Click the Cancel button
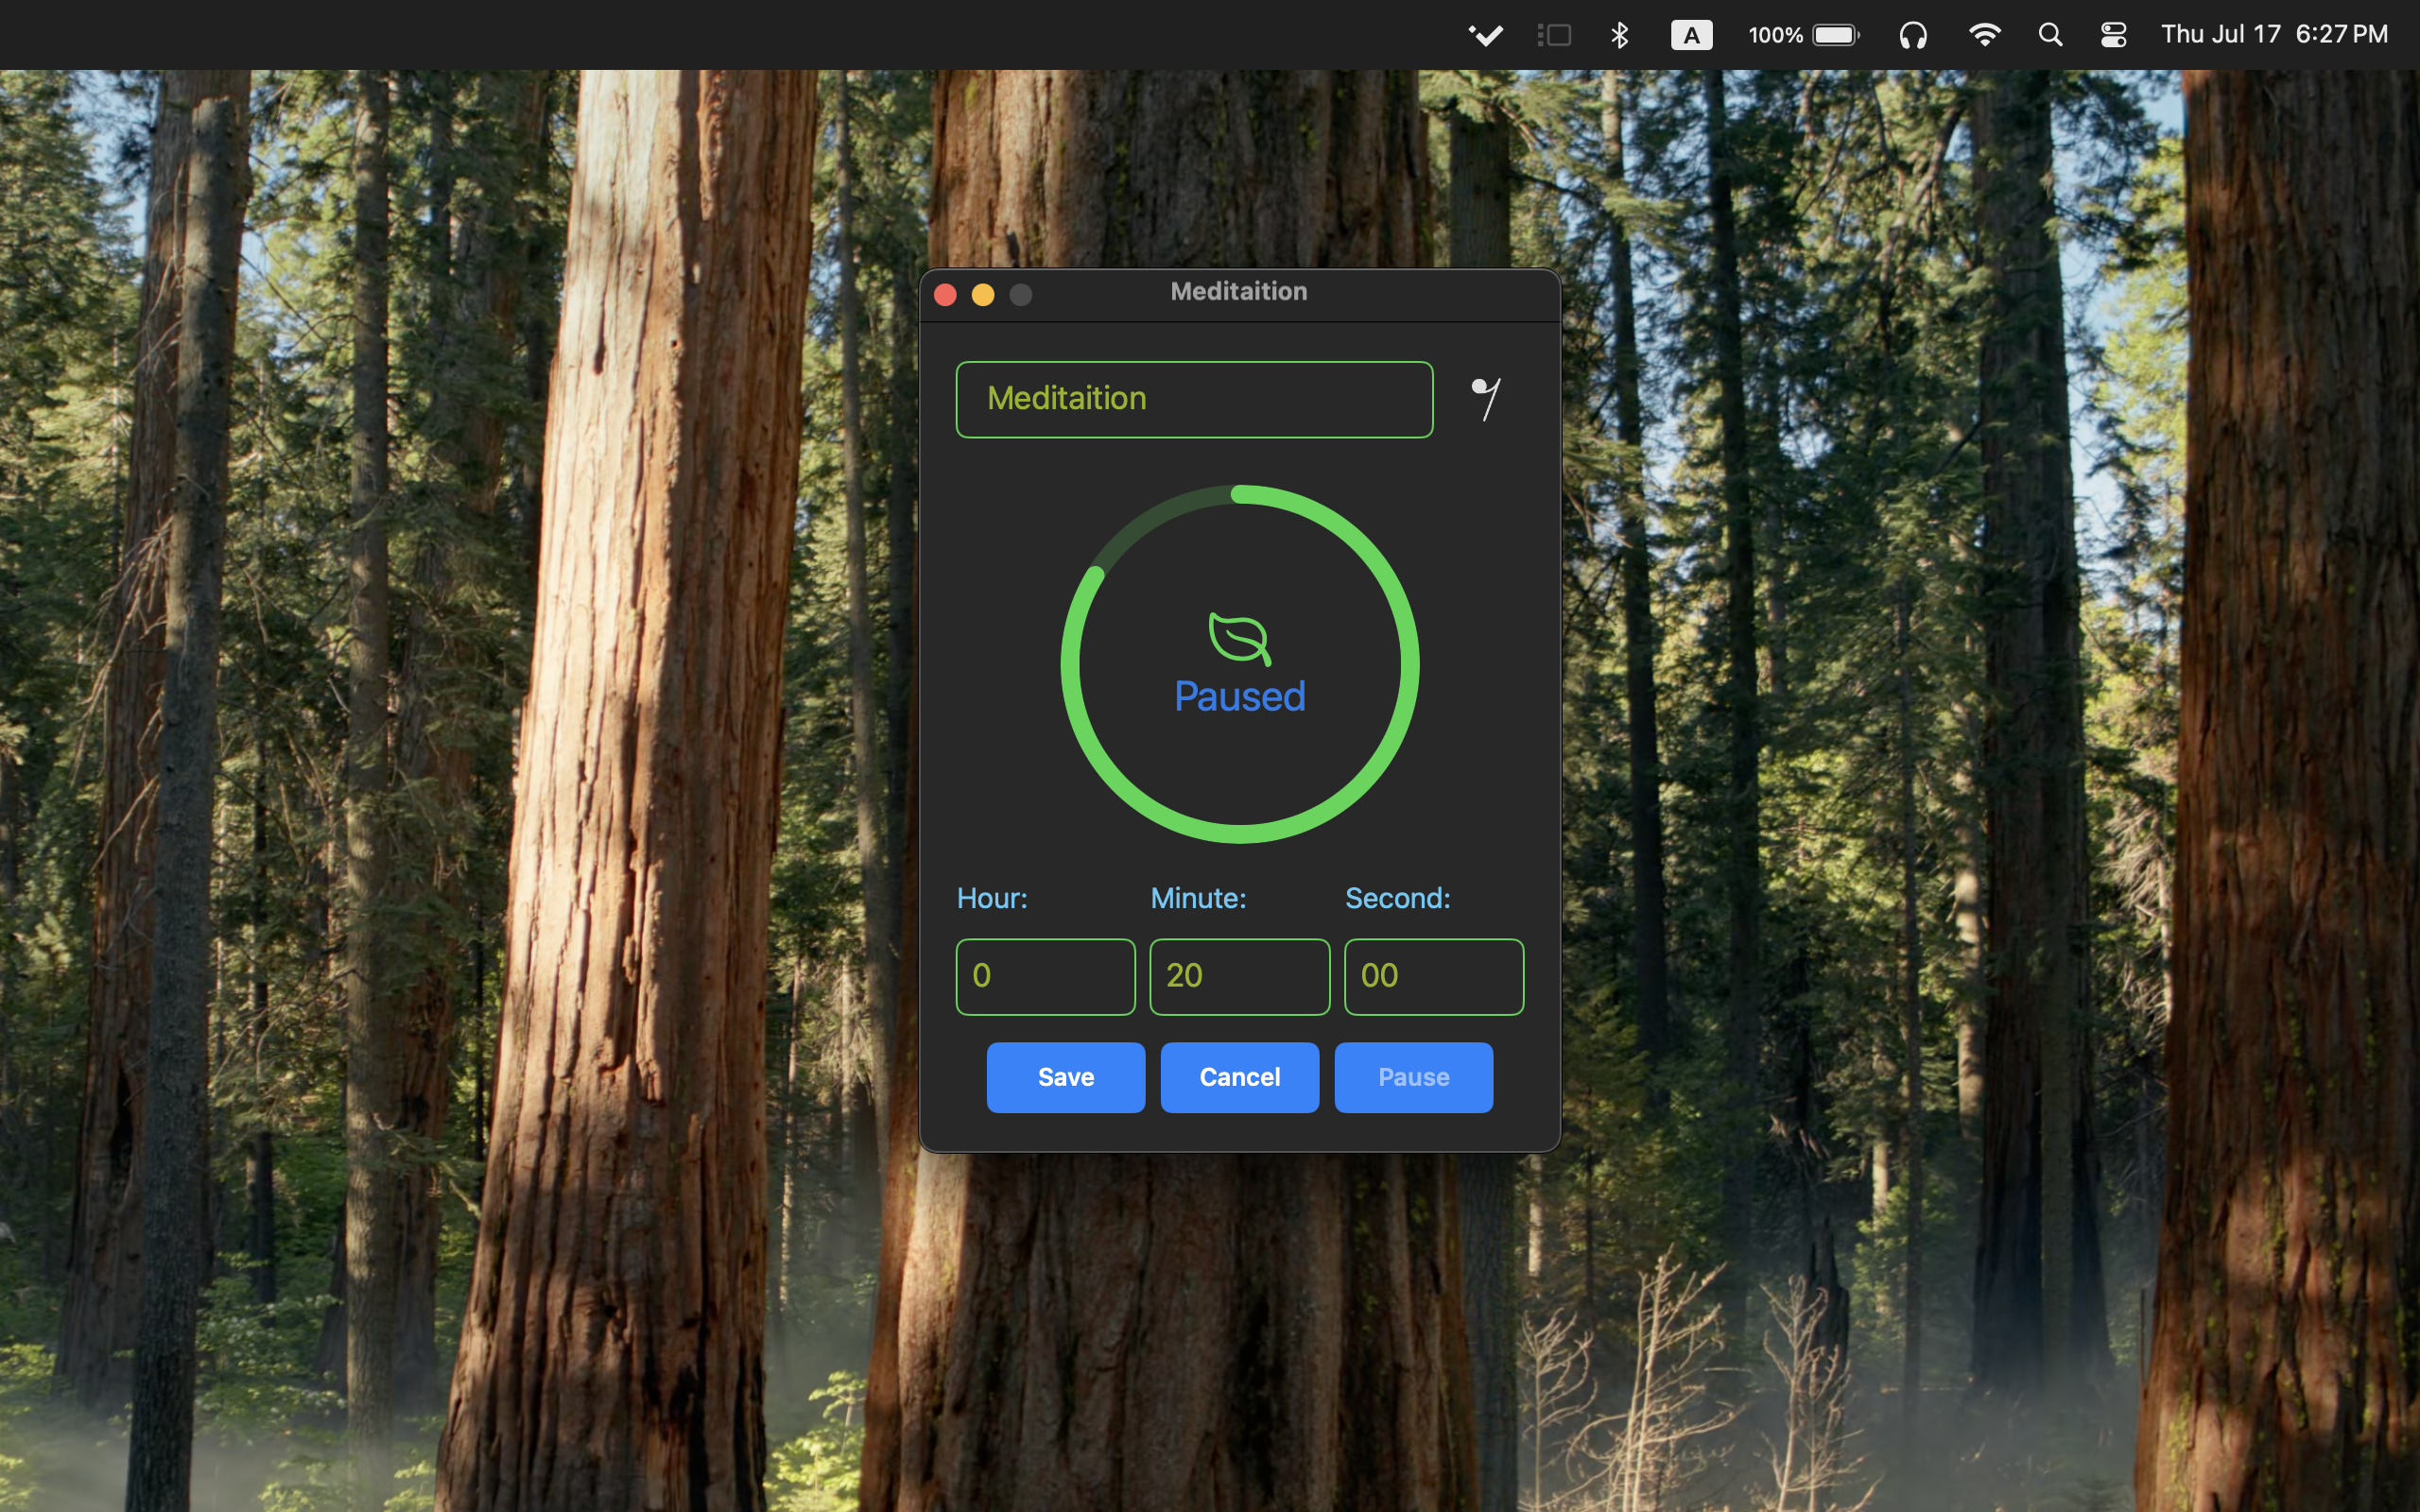Viewport: 2420px width, 1512px height. tap(1240, 1077)
